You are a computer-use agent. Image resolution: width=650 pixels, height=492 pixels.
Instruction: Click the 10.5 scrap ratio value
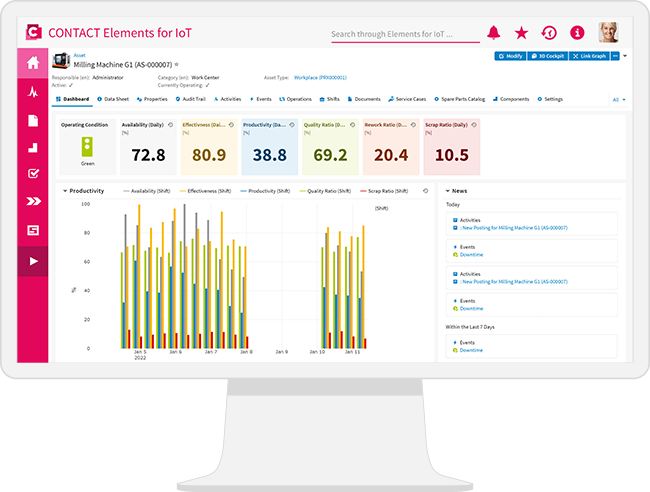click(x=452, y=155)
